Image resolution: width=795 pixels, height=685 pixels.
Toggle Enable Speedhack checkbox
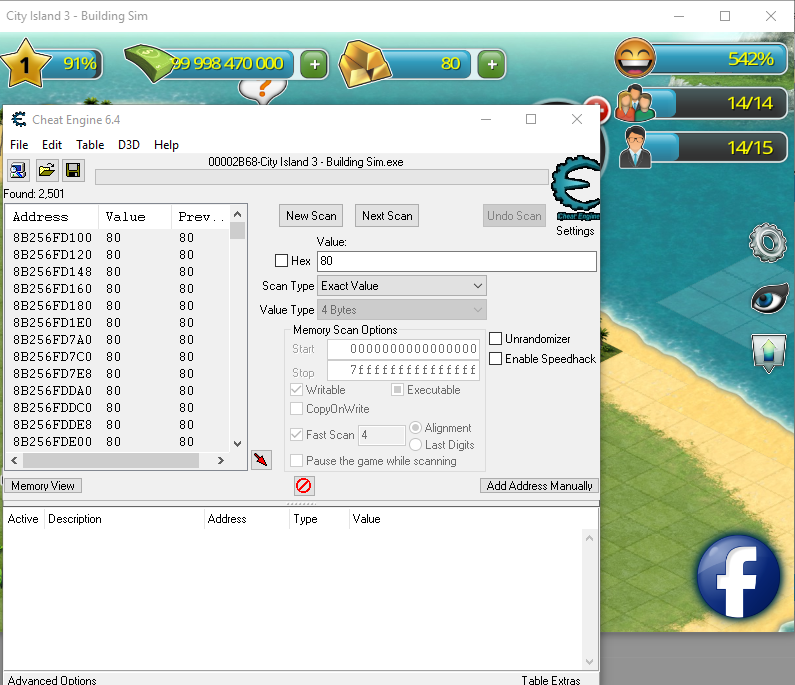[x=495, y=359]
